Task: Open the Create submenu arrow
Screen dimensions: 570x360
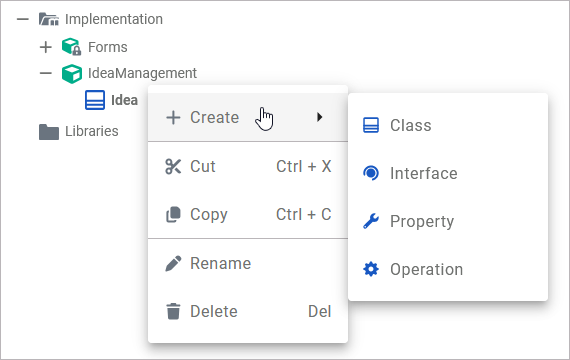Action: tap(319, 117)
